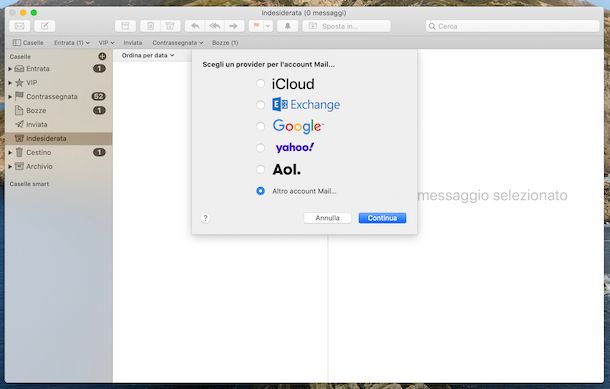Select Entrata mailbox in sidebar
Viewport: 610px width, 389px height.
[58, 68]
